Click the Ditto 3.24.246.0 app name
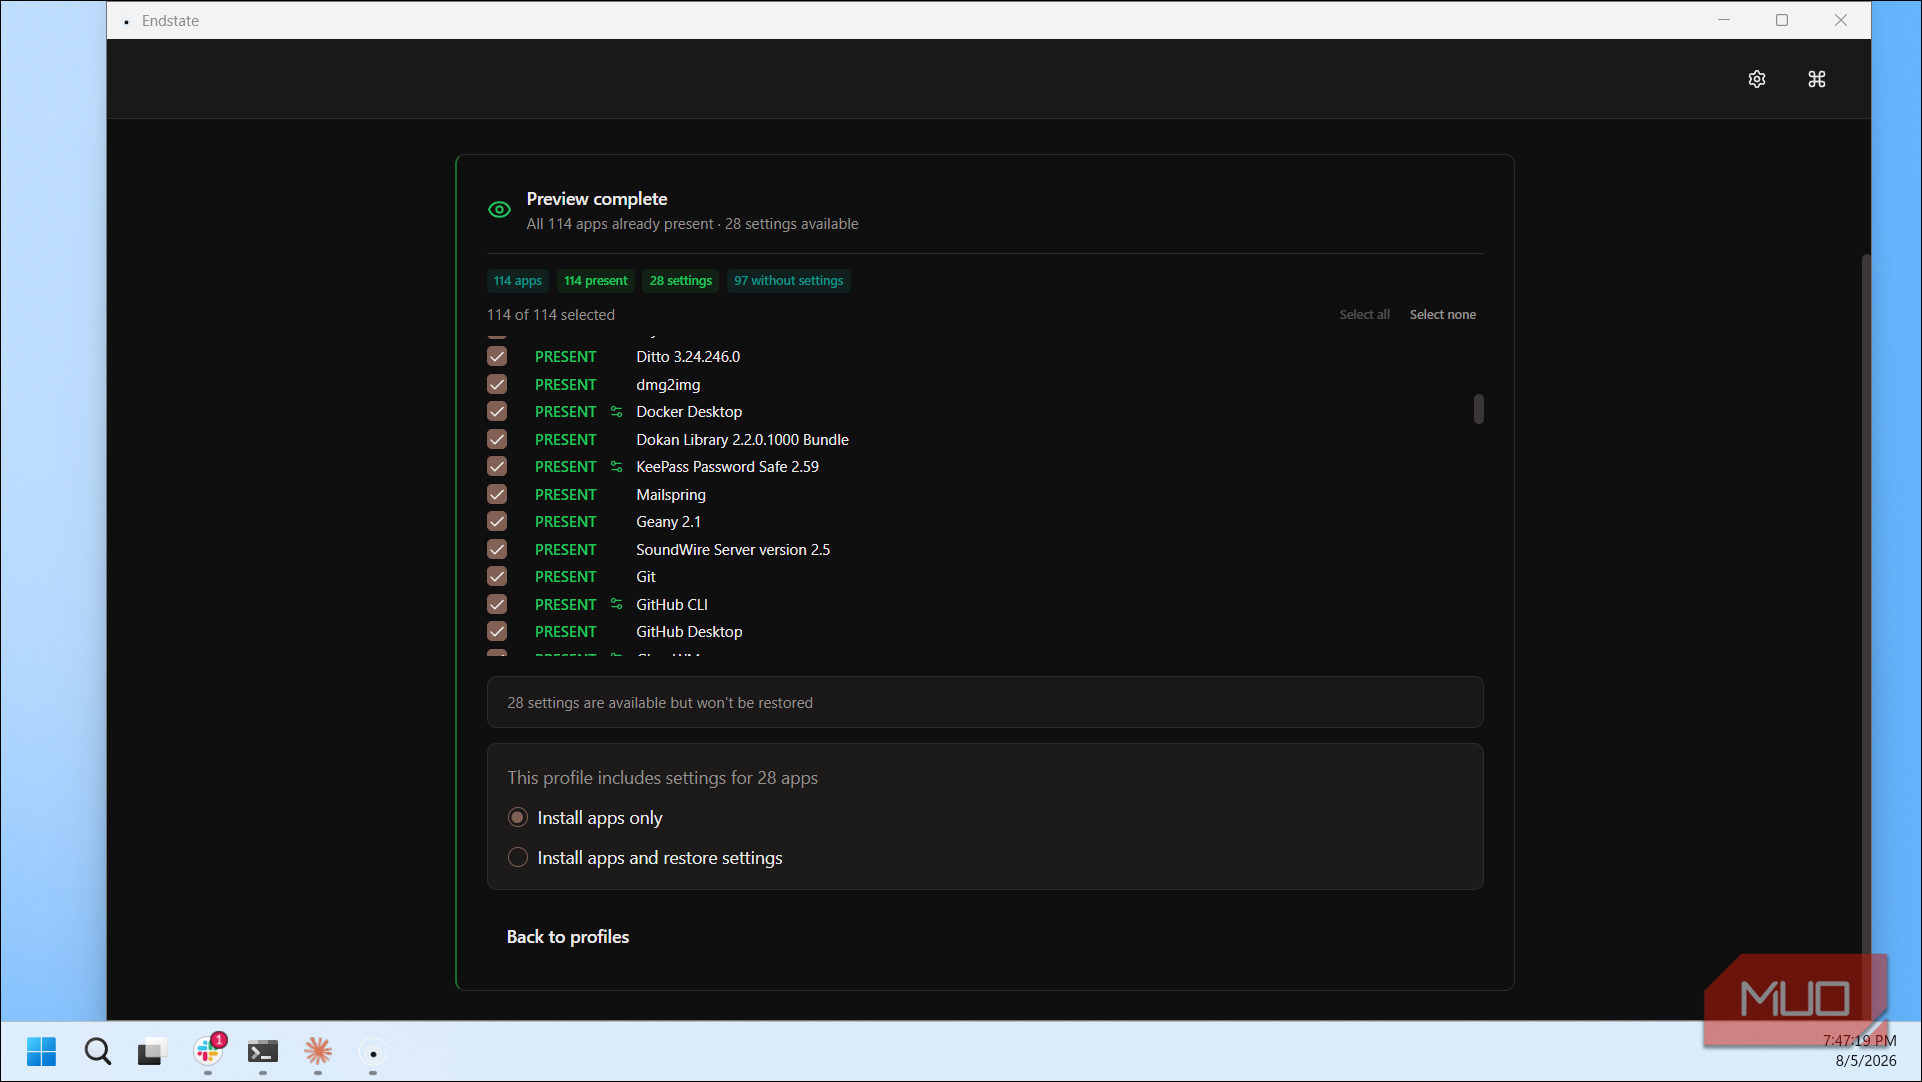 tap(688, 357)
